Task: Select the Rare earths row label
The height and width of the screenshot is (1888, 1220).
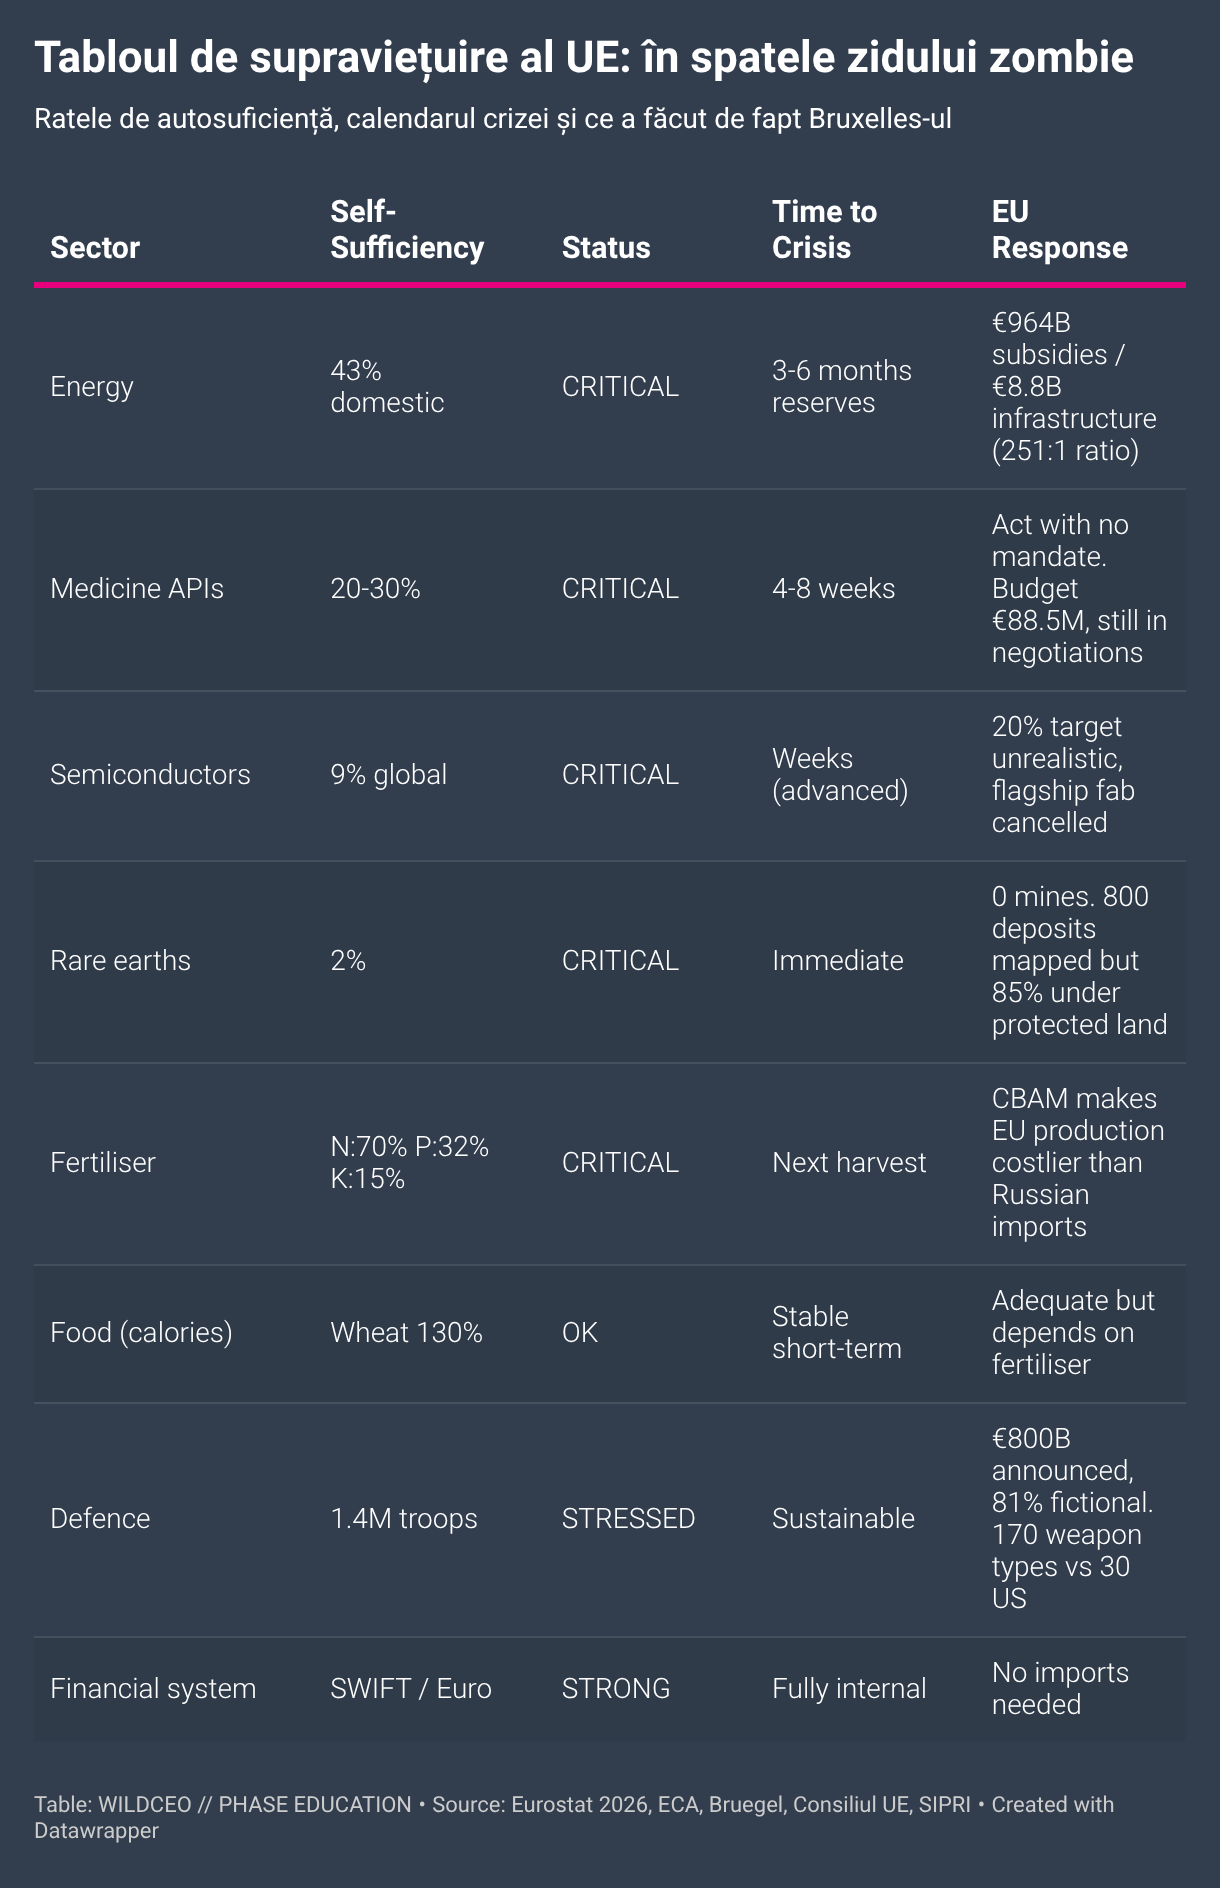Action: tap(120, 960)
